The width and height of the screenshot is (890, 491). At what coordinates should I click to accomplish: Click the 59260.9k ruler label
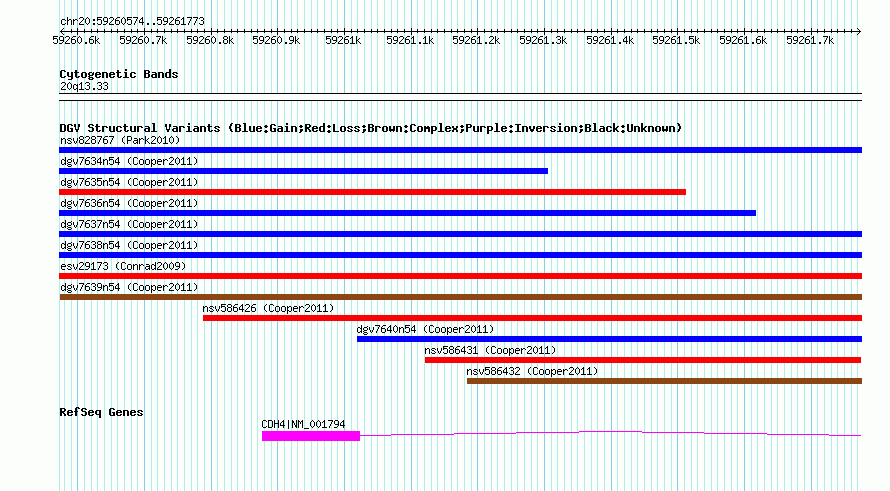point(276,40)
